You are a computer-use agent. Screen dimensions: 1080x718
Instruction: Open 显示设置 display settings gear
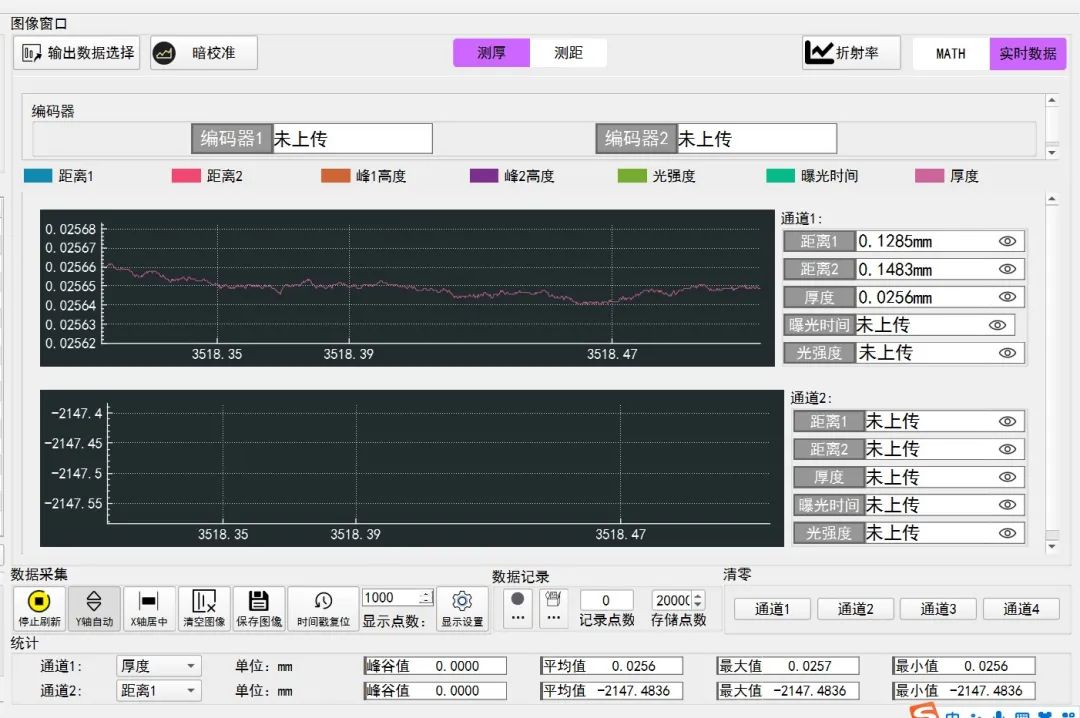pyautogui.click(x=462, y=608)
